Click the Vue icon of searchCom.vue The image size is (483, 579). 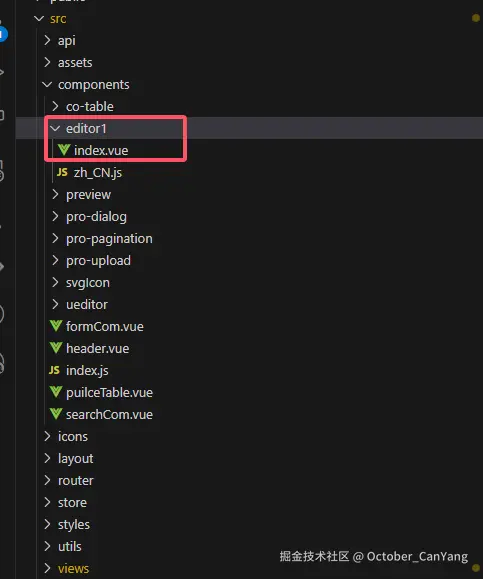point(56,414)
